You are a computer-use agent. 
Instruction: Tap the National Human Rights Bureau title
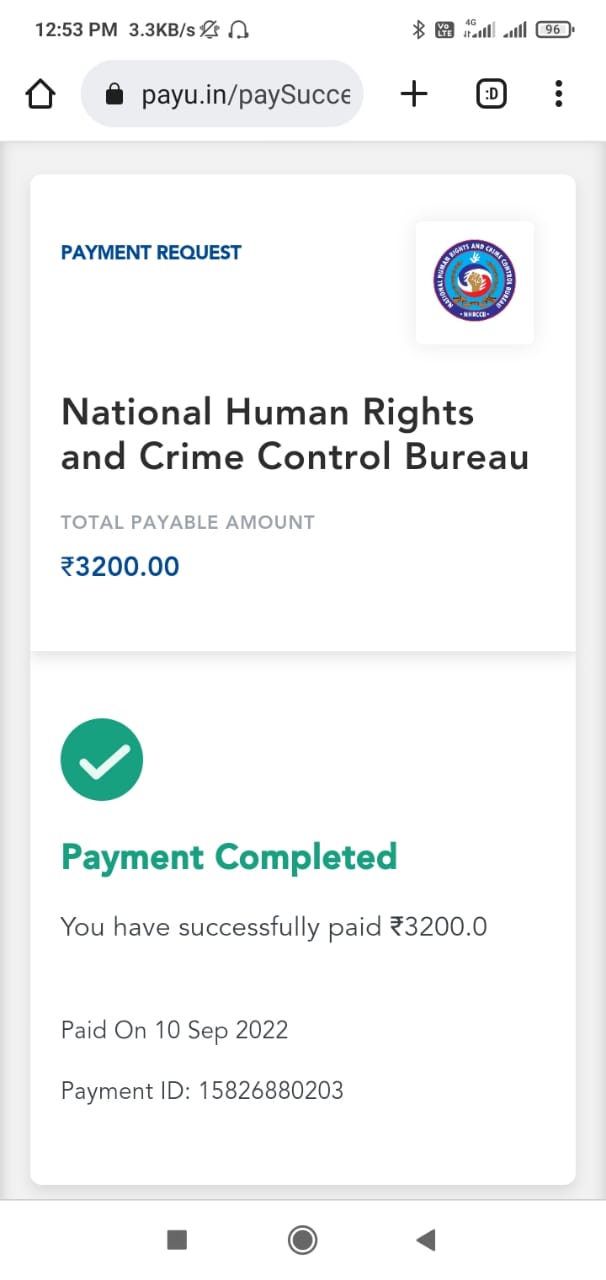tap(294, 434)
